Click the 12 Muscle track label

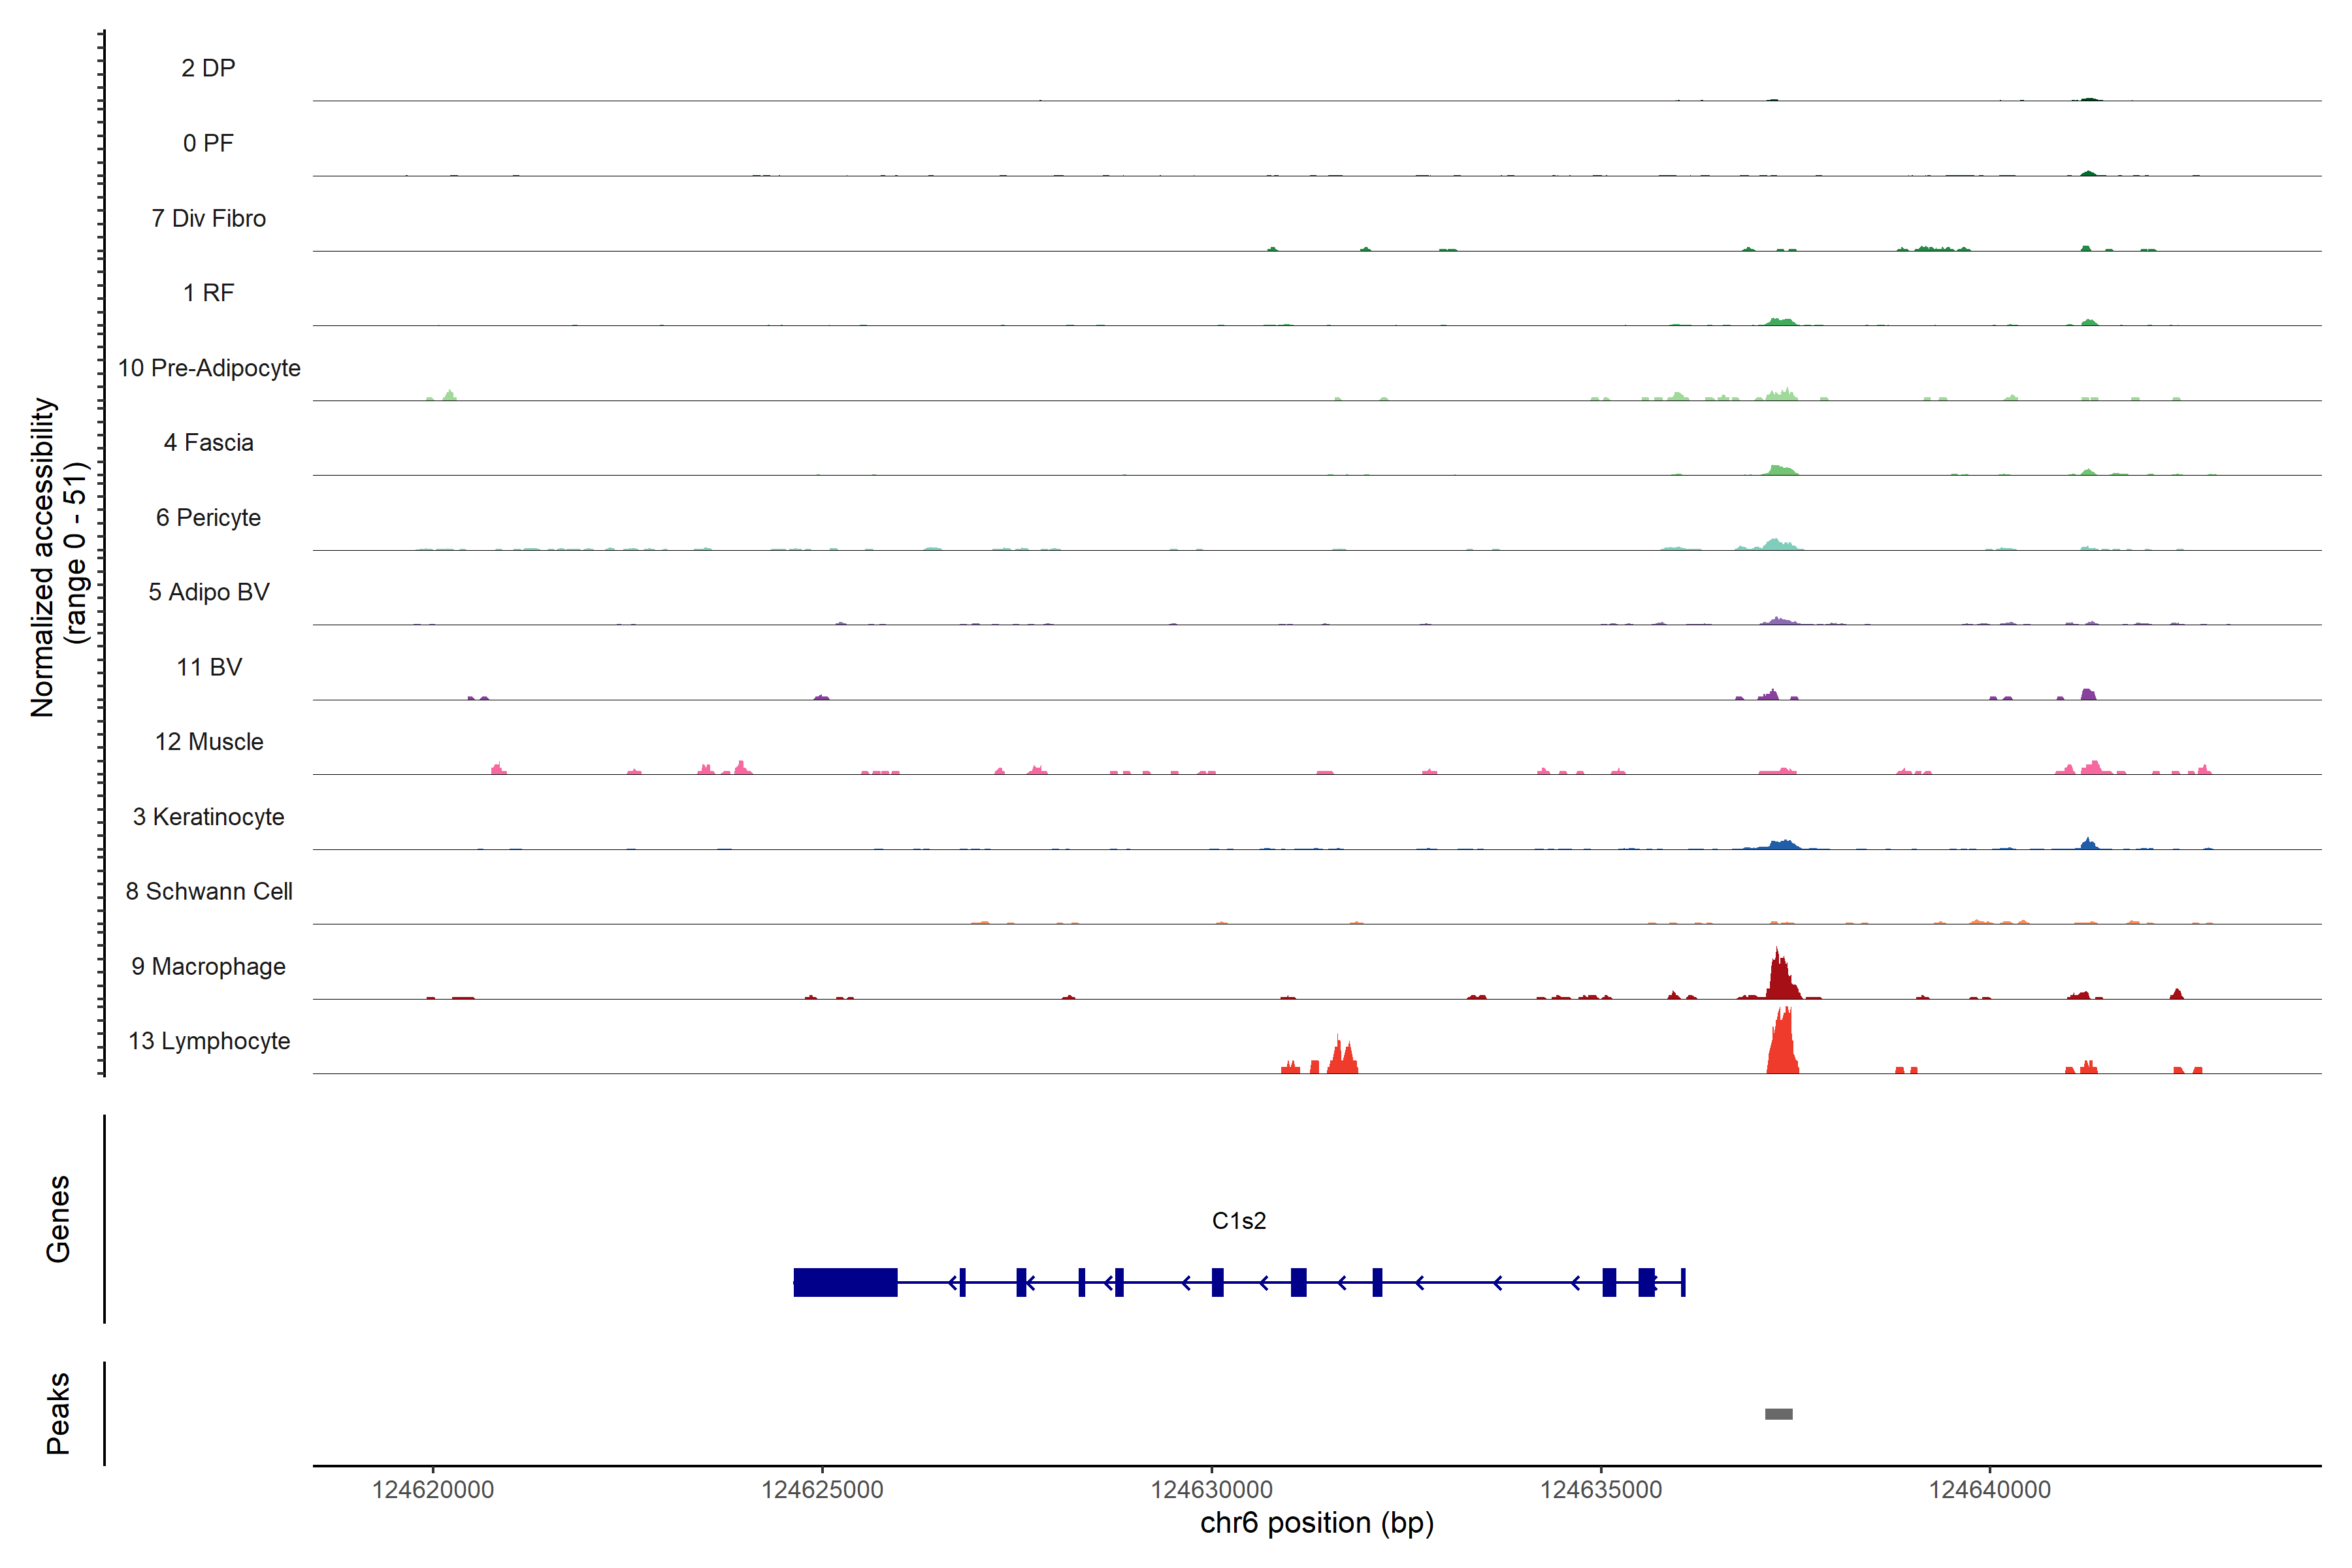click(209, 742)
